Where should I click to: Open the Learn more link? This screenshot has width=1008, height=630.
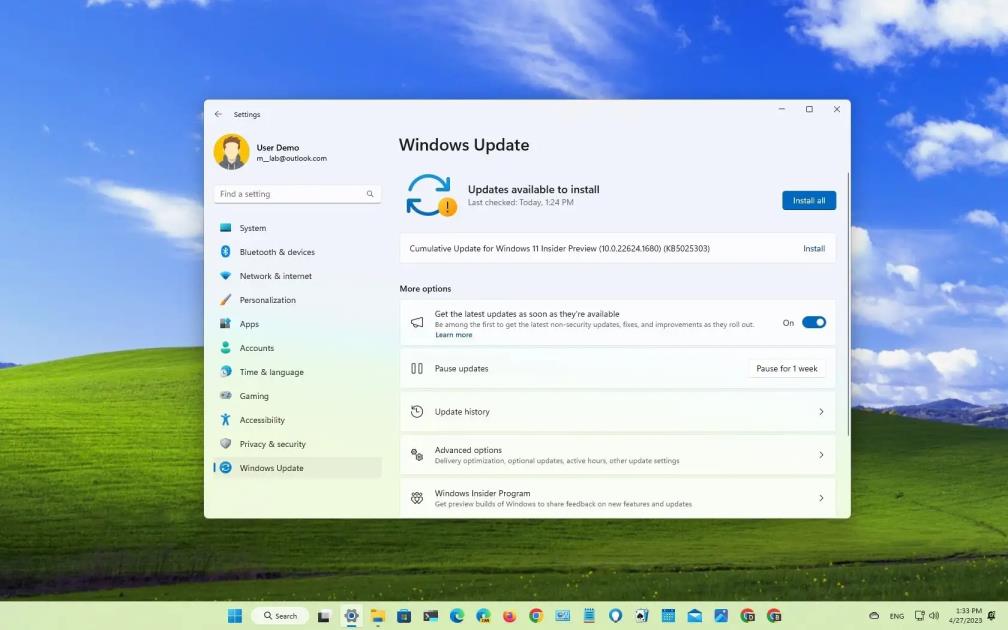coord(453,334)
